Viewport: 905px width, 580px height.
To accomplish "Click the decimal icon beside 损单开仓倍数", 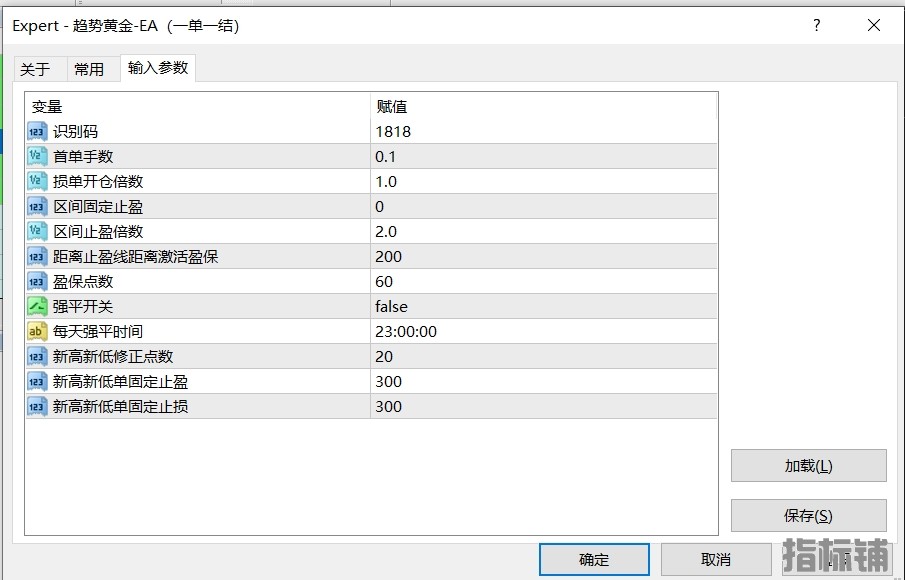I will (37, 181).
